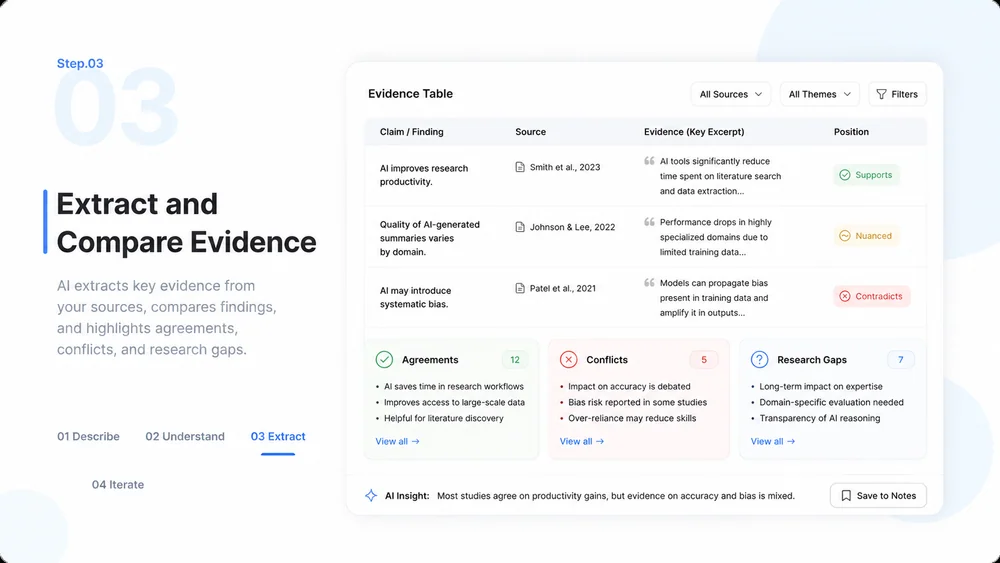Click the Research Gaps count badge 7
1000x563 pixels.
[x=901, y=360]
